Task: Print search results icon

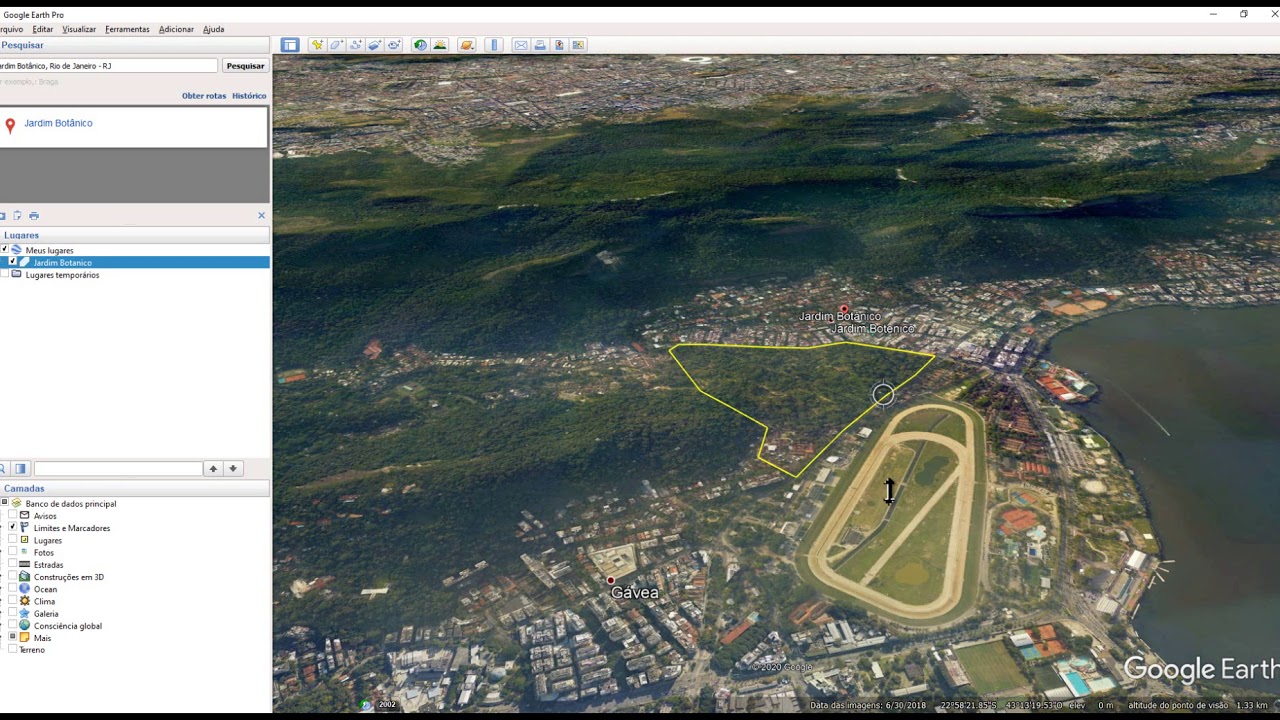Action: [x=33, y=215]
